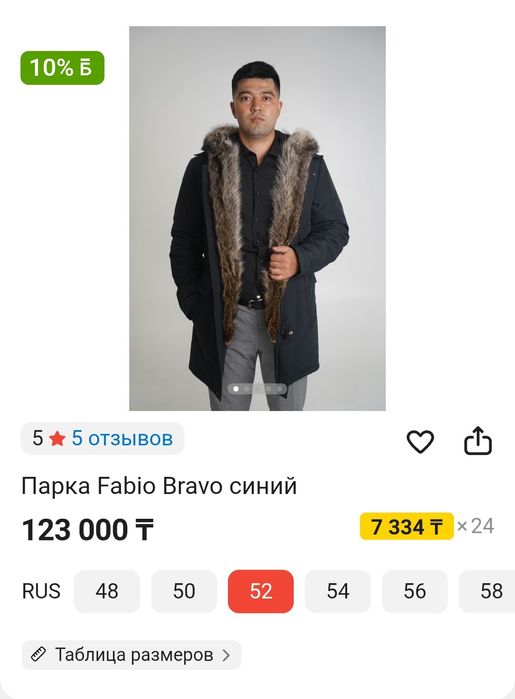Tap the yellow 7 334 ₸ installment badge
Image resolution: width=515 pixels, height=699 pixels.
tap(407, 526)
